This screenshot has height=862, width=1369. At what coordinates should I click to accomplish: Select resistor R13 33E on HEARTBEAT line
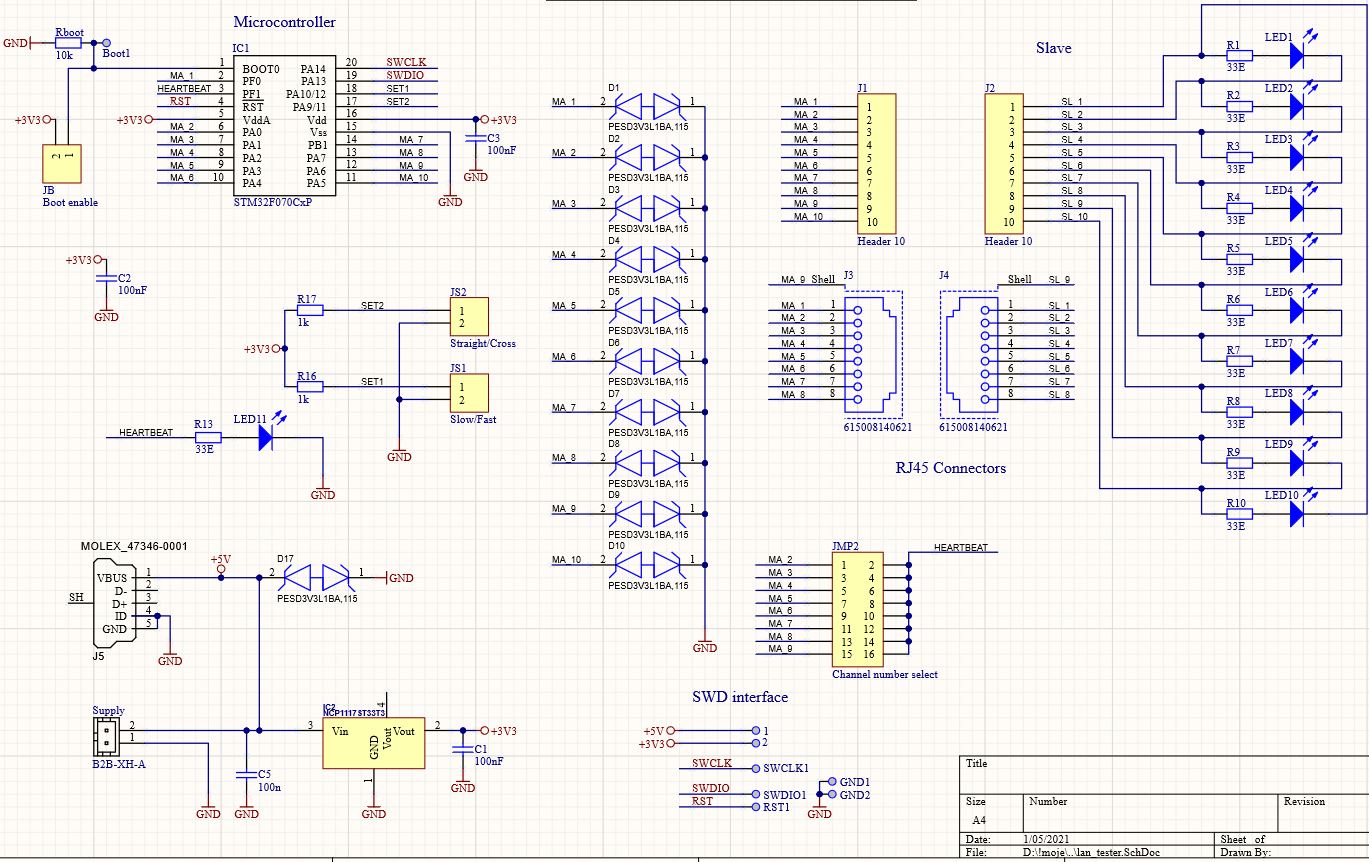pos(207,437)
